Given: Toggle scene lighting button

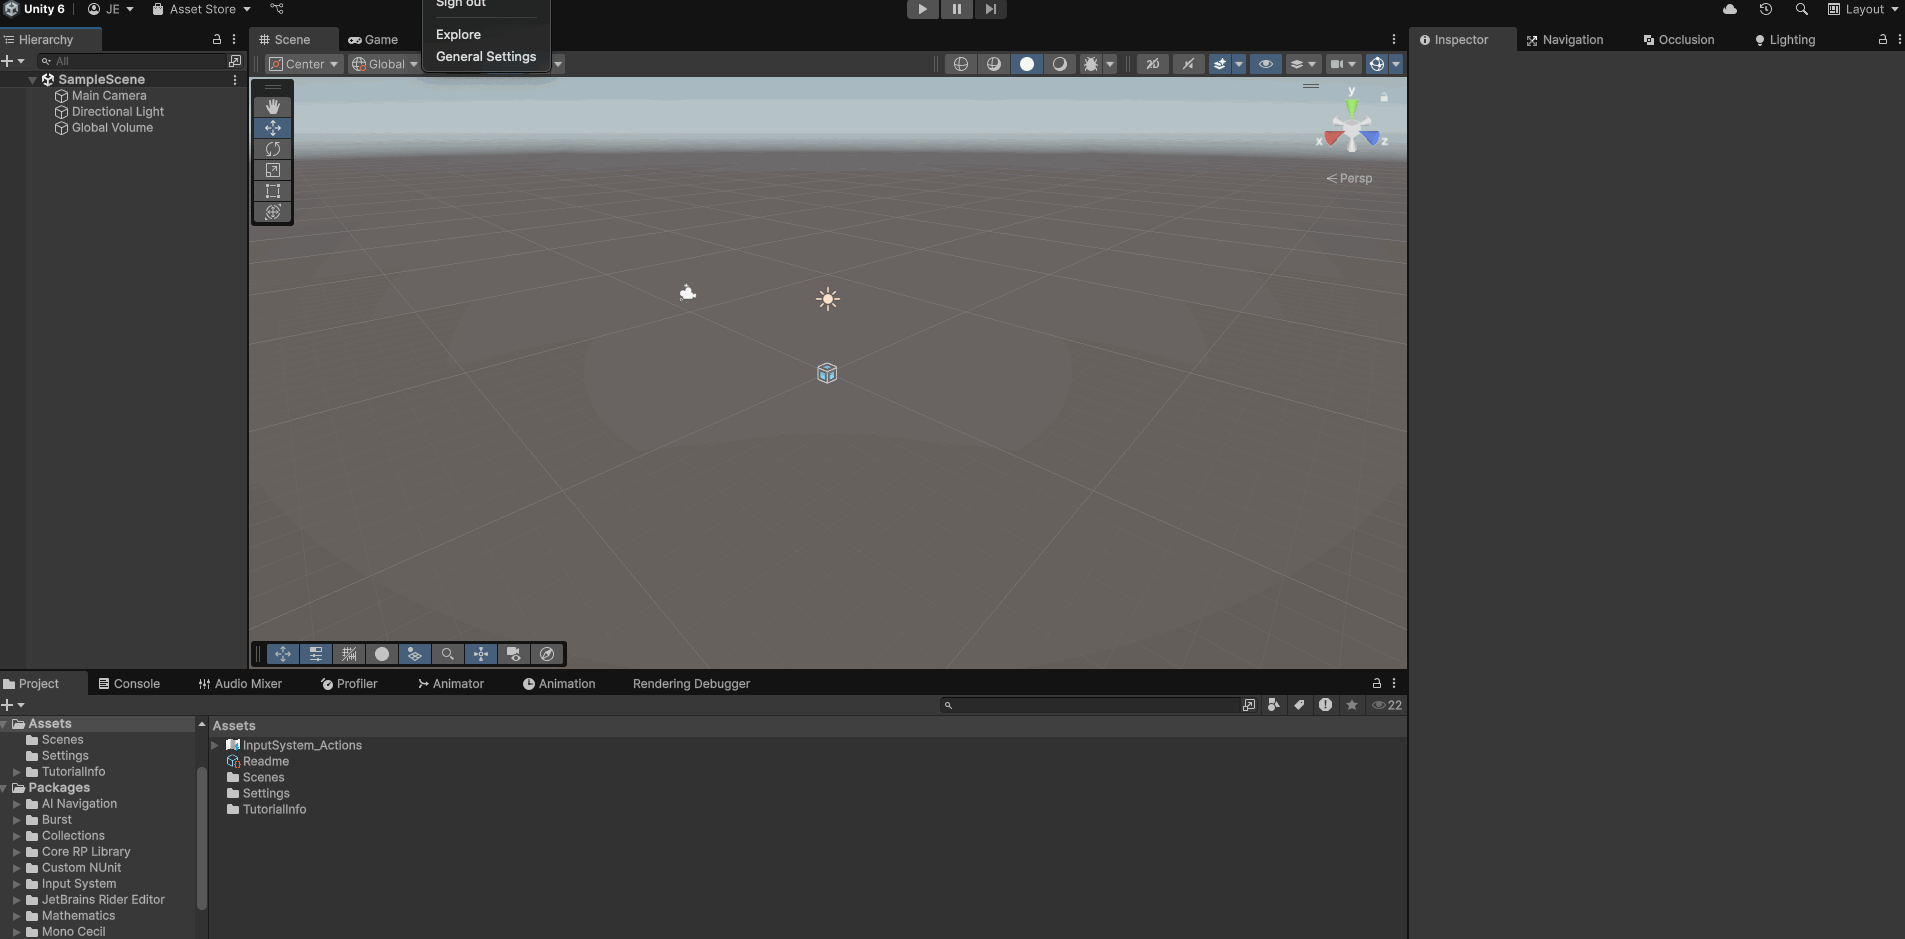Looking at the screenshot, I should (x=1188, y=64).
